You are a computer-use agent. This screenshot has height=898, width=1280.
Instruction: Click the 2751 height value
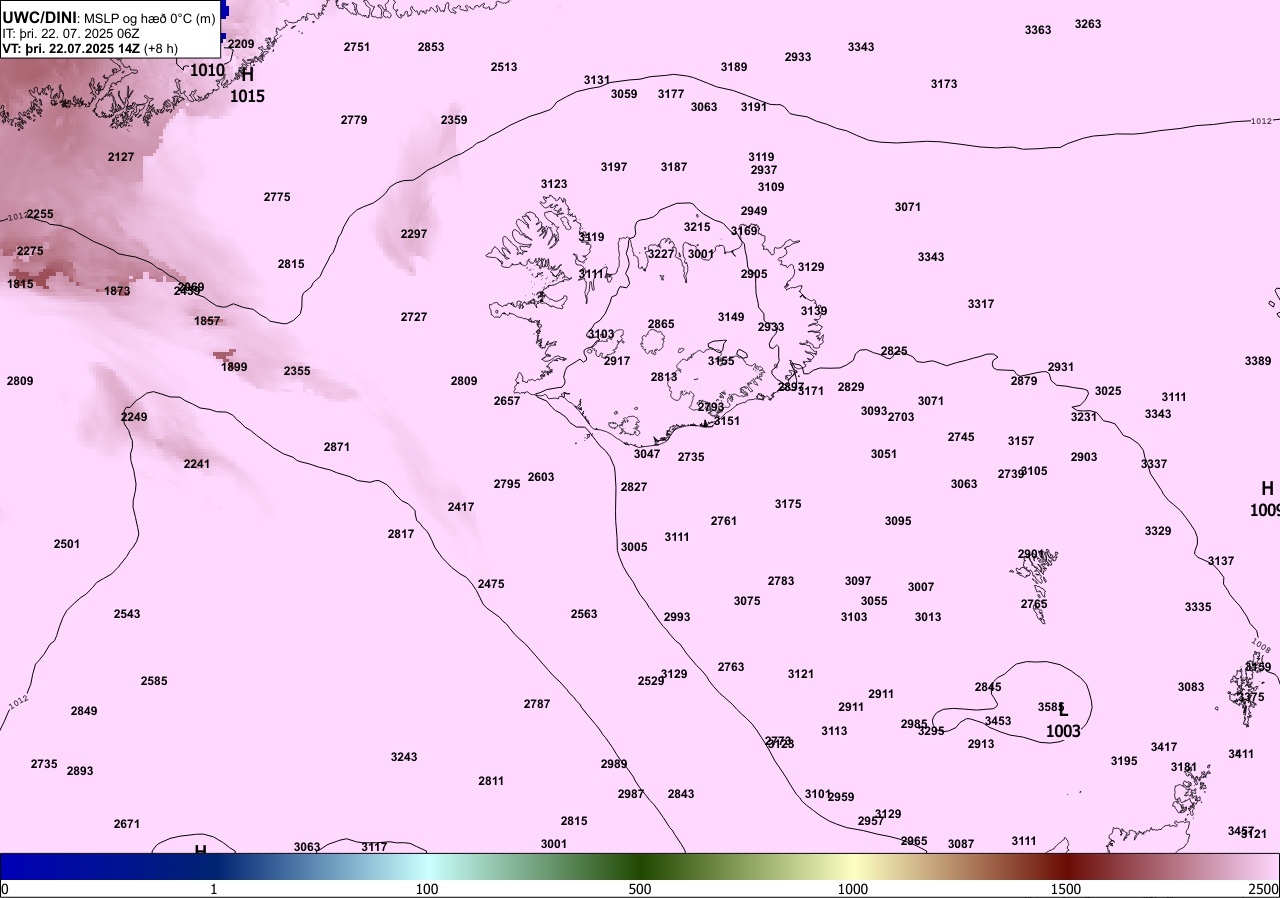point(357,47)
